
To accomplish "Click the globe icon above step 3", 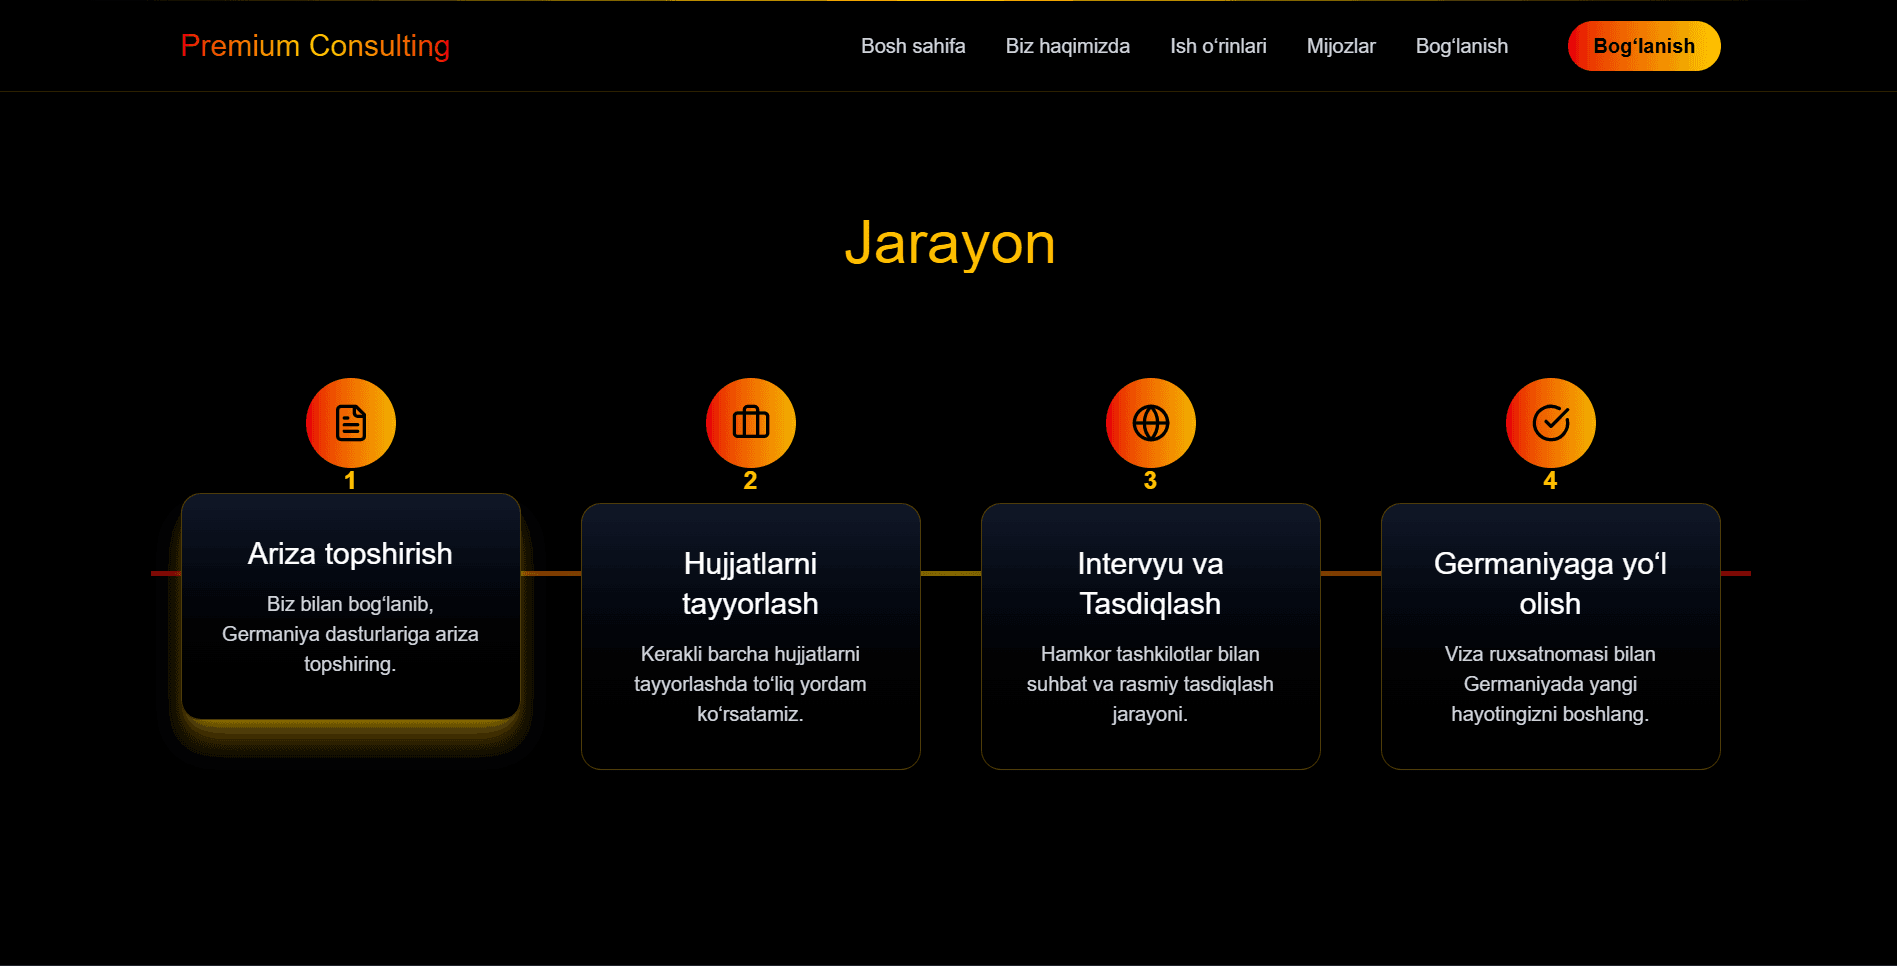I will [1150, 423].
